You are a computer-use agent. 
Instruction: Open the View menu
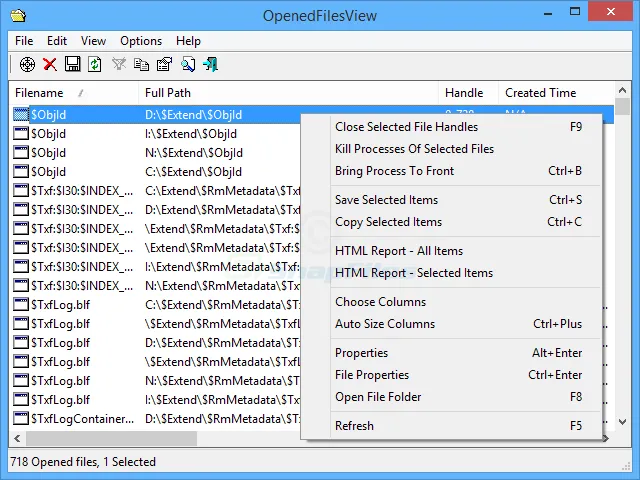click(93, 41)
